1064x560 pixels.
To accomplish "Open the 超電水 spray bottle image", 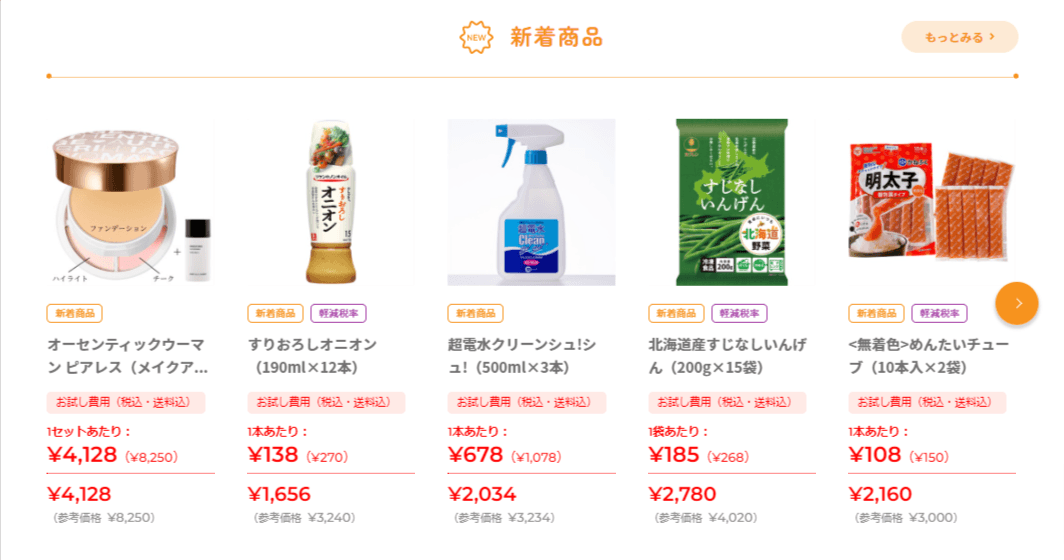I will pyautogui.click(x=531, y=204).
